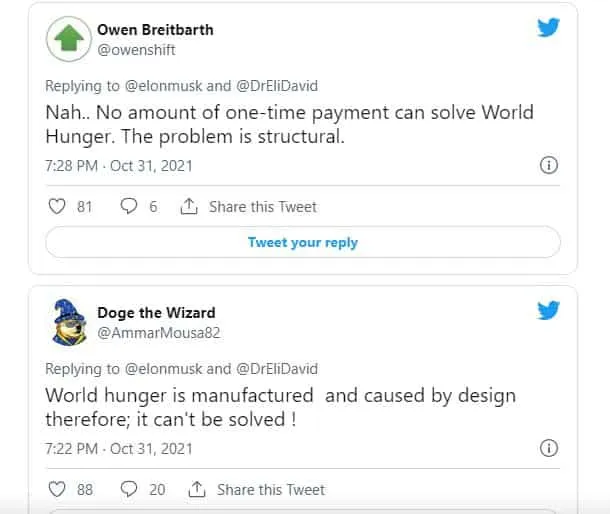This screenshot has width=610, height=514.
Task: Open the reply bubble showing 20 replies
Action: [x=129, y=489]
